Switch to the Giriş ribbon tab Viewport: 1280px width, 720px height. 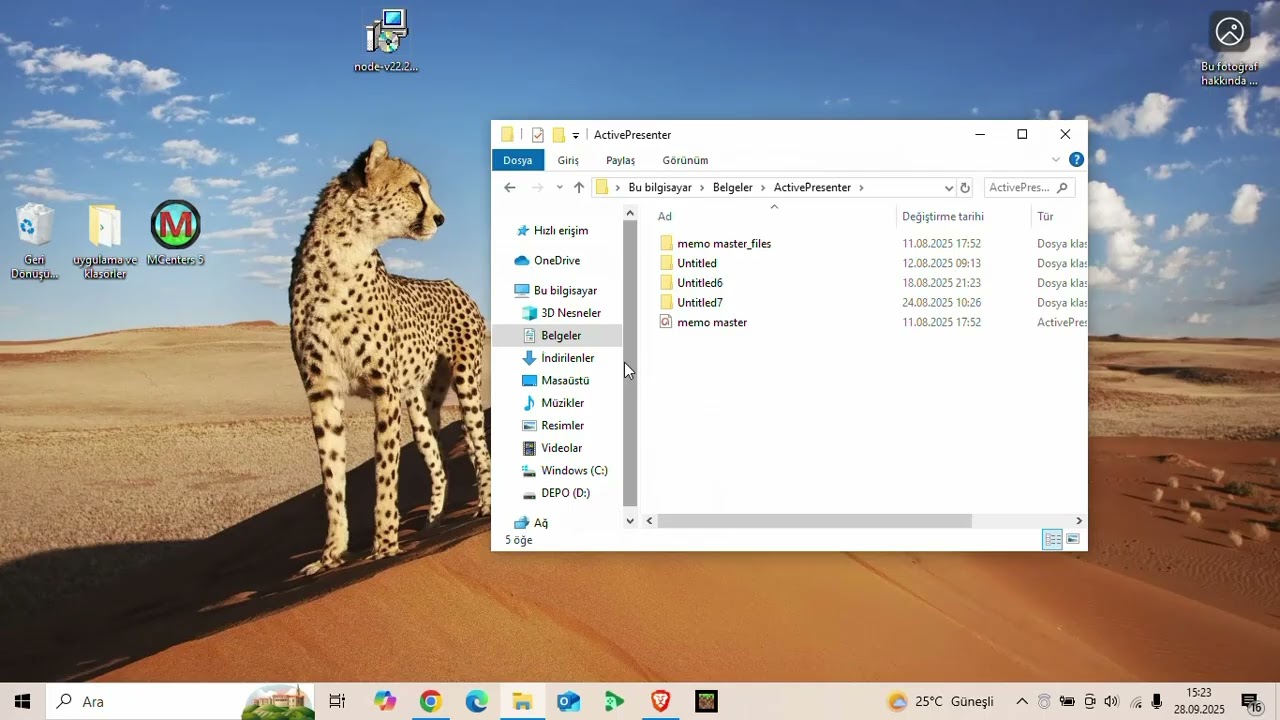(568, 160)
